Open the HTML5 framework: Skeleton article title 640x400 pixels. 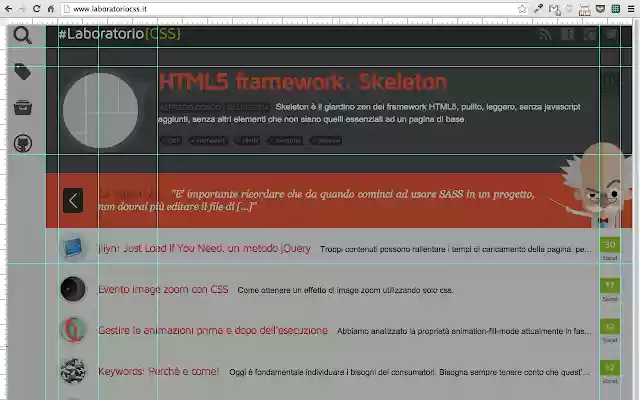pos(302,82)
